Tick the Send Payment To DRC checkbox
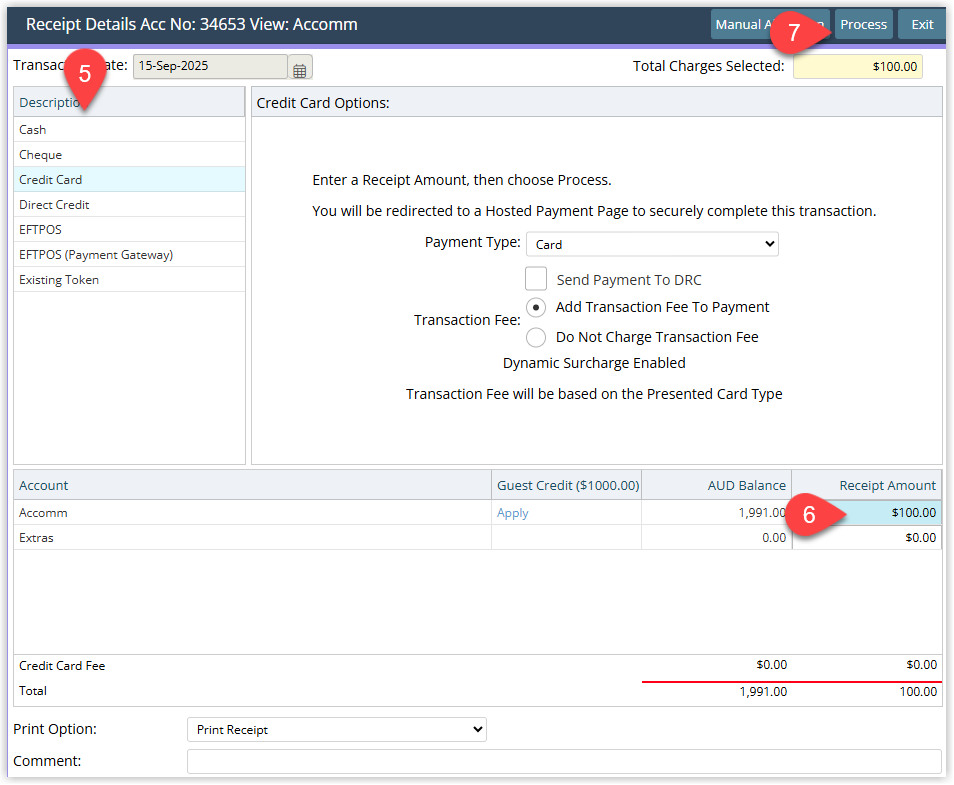Viewport: 954px width, 785px height. (536, 279)
